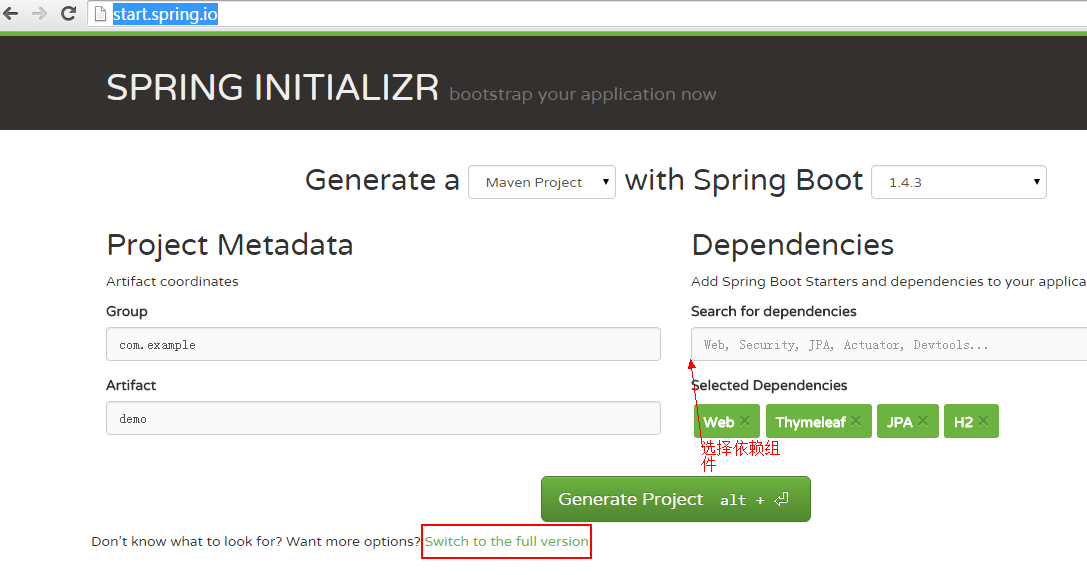Click the 'Artifact coordinates' text

pos(172,281)
